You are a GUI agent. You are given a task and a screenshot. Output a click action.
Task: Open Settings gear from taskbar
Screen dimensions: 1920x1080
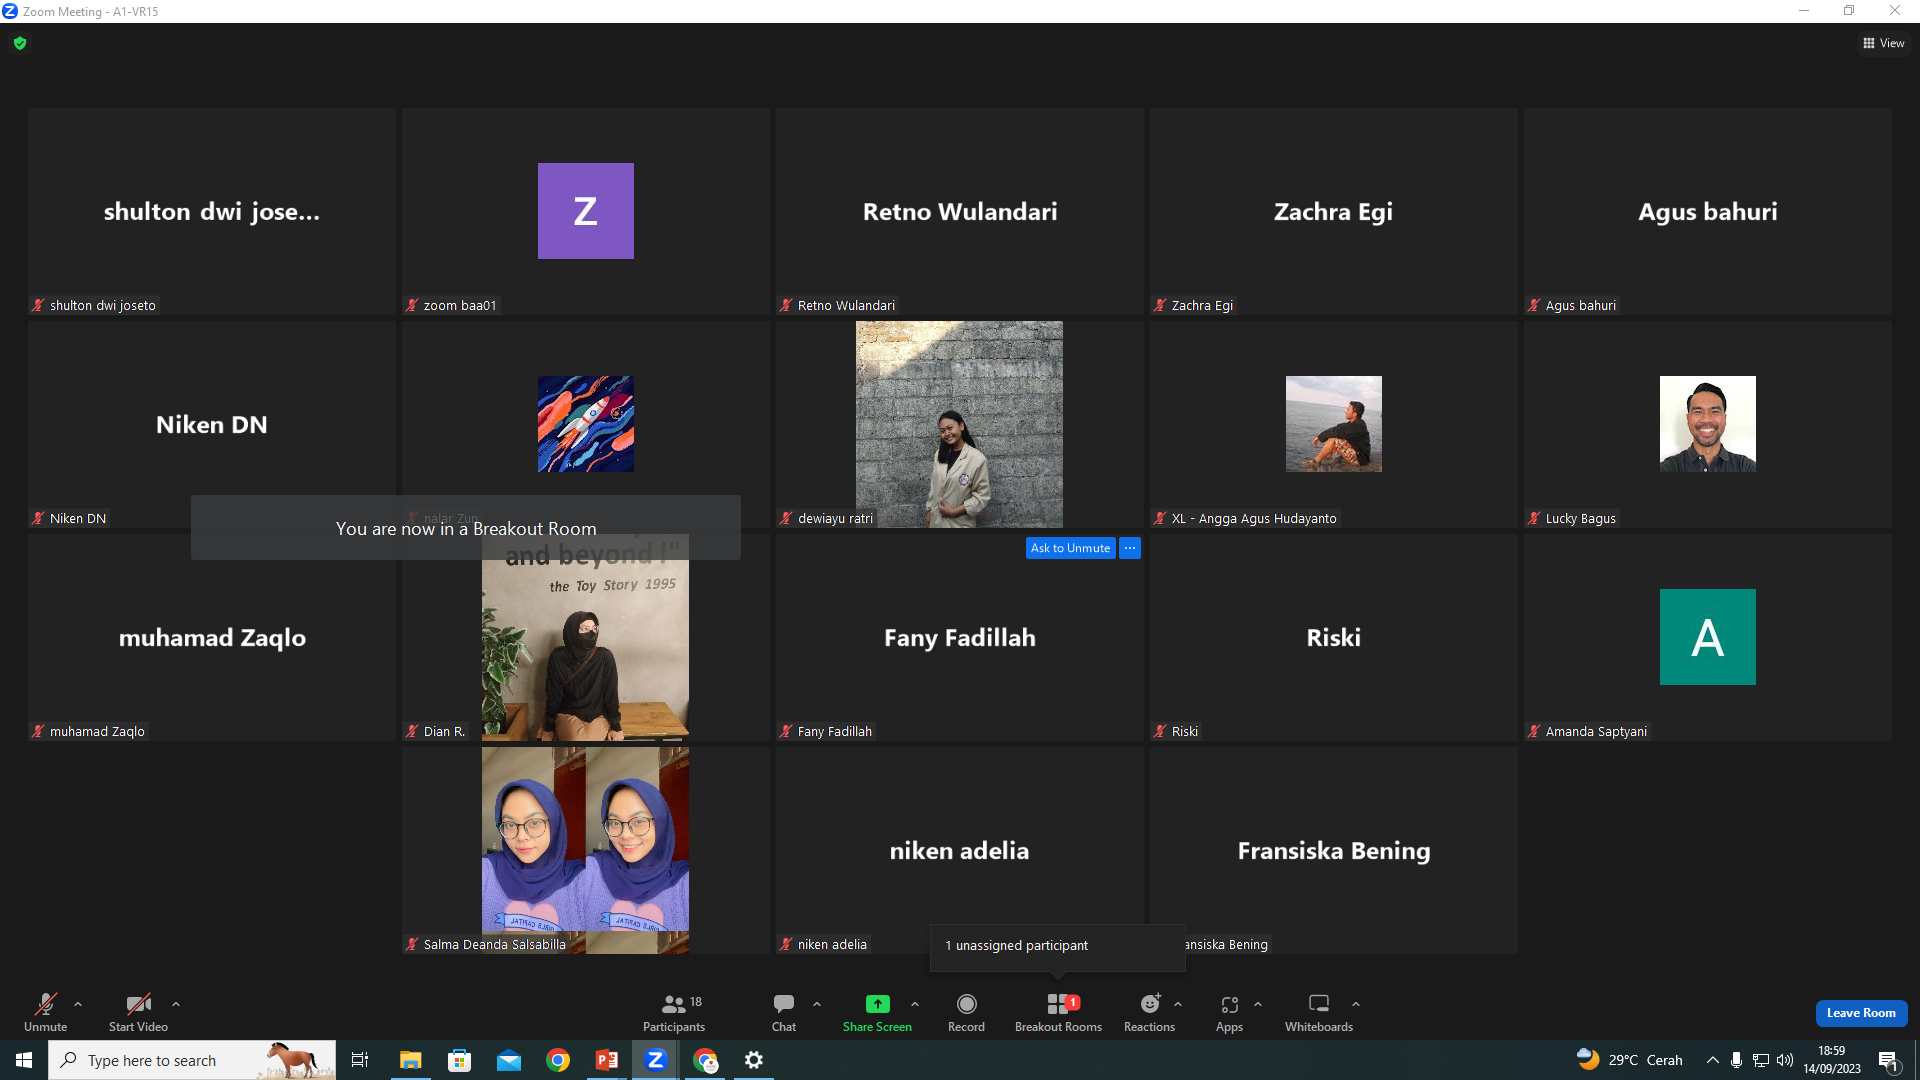pyautogui.click(x=754, y=1060)
